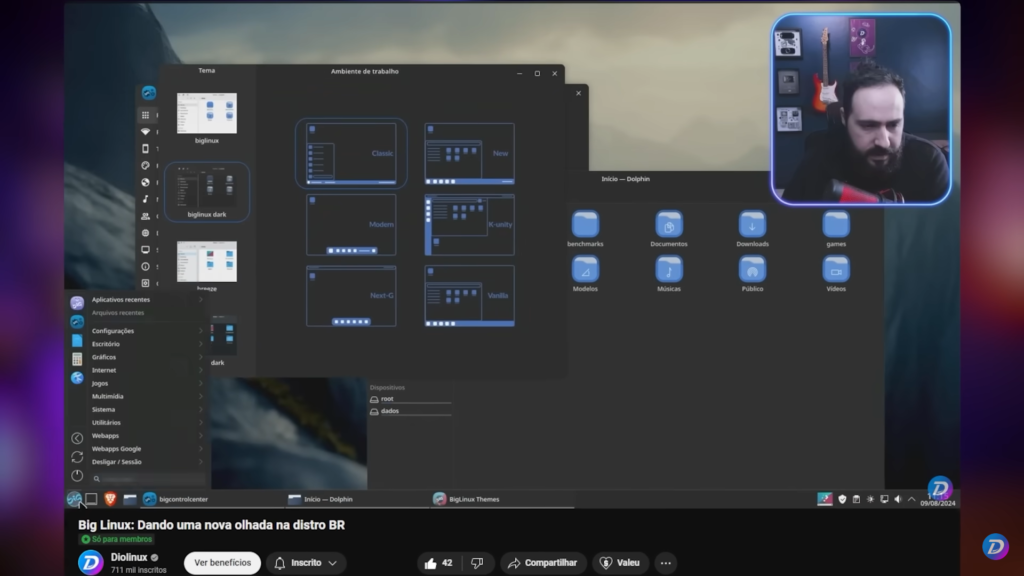Click Ver benefícios button
Screen dimensions: 1024x576
222,563
